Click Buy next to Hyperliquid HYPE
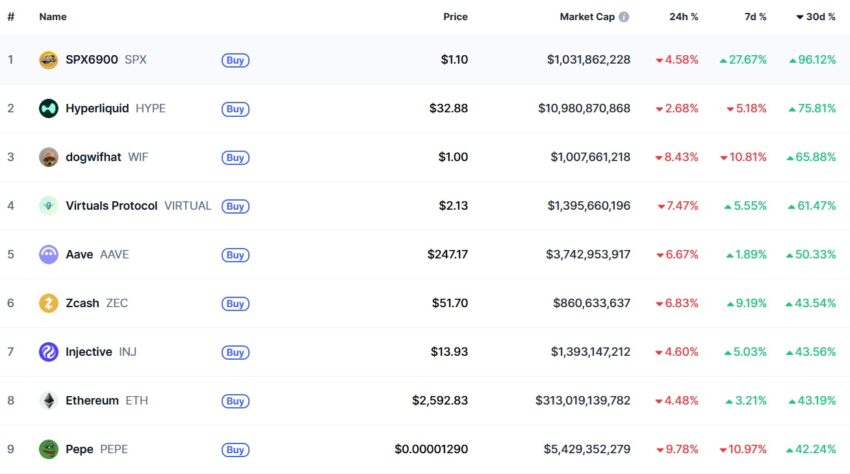Viewport: 850px width, 474px height. pyautogui.click(x=235, y=109)
